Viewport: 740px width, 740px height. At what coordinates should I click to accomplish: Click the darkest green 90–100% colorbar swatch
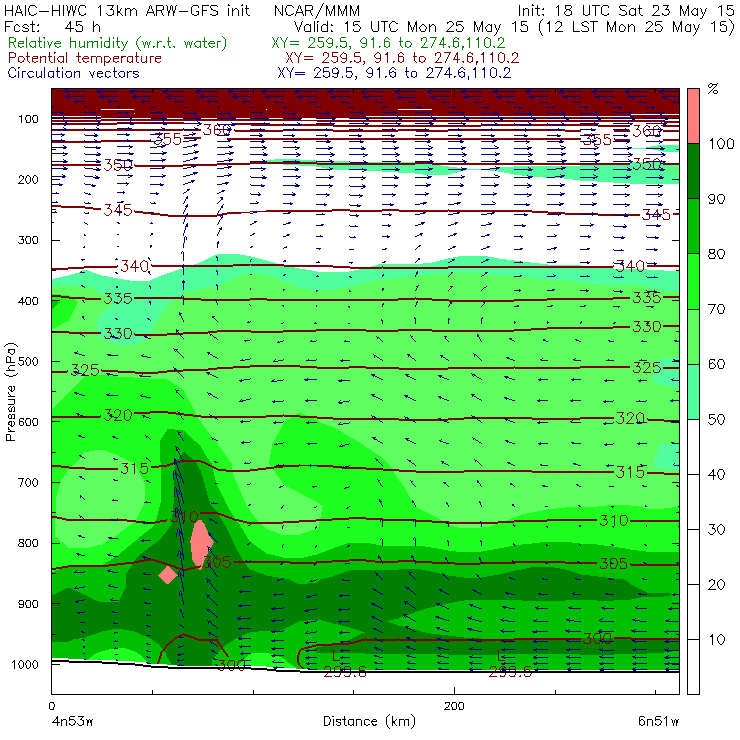point(693,171)
